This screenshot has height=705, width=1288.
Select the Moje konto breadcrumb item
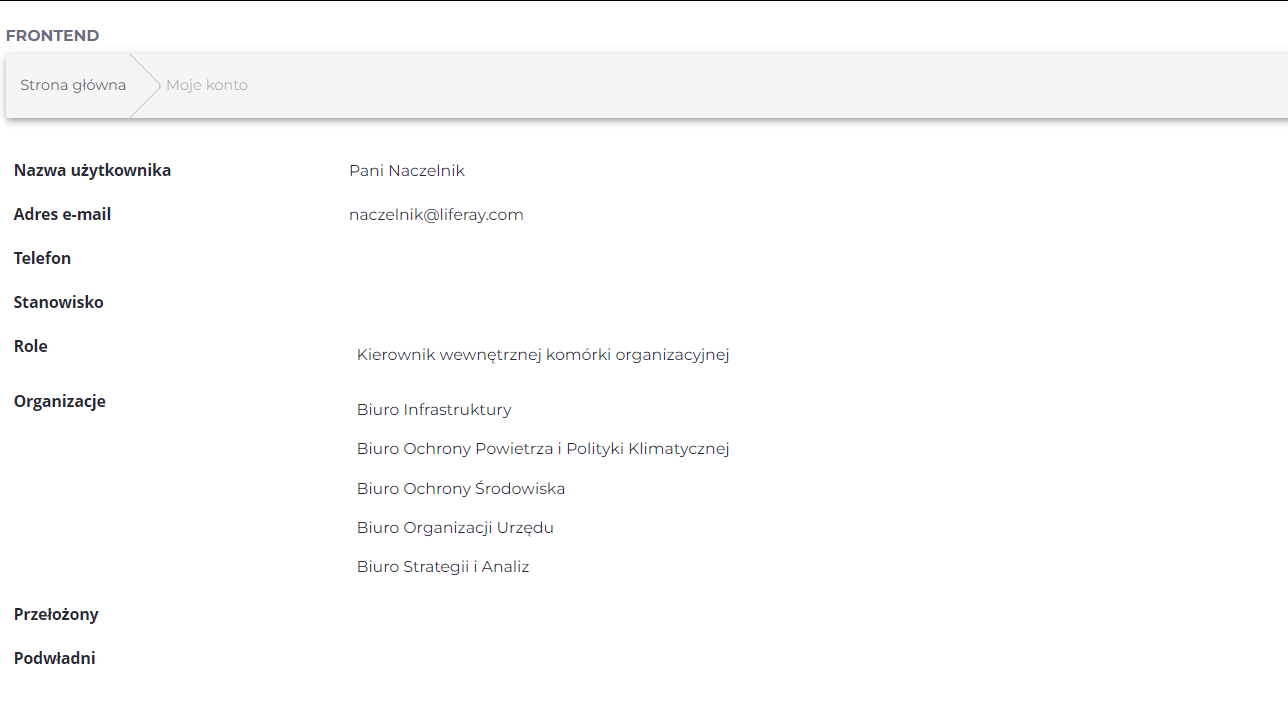pos(207,85)
